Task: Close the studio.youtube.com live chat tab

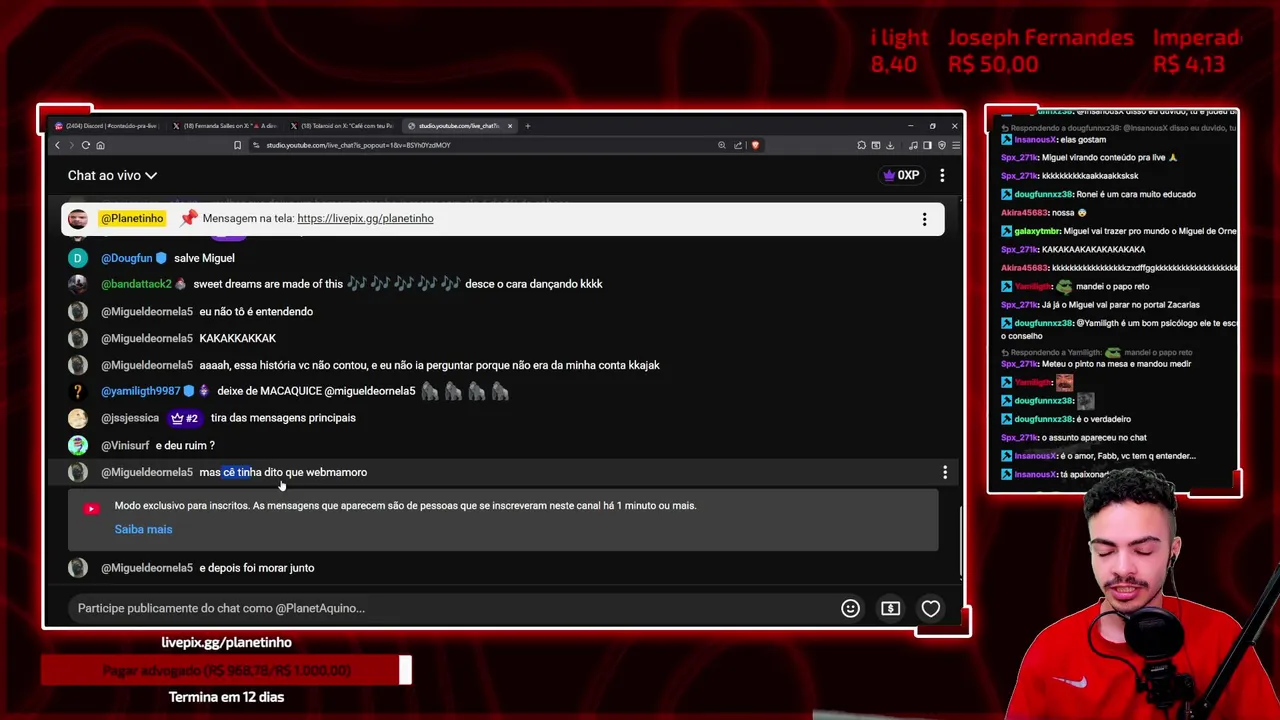Action: (510, 126)
